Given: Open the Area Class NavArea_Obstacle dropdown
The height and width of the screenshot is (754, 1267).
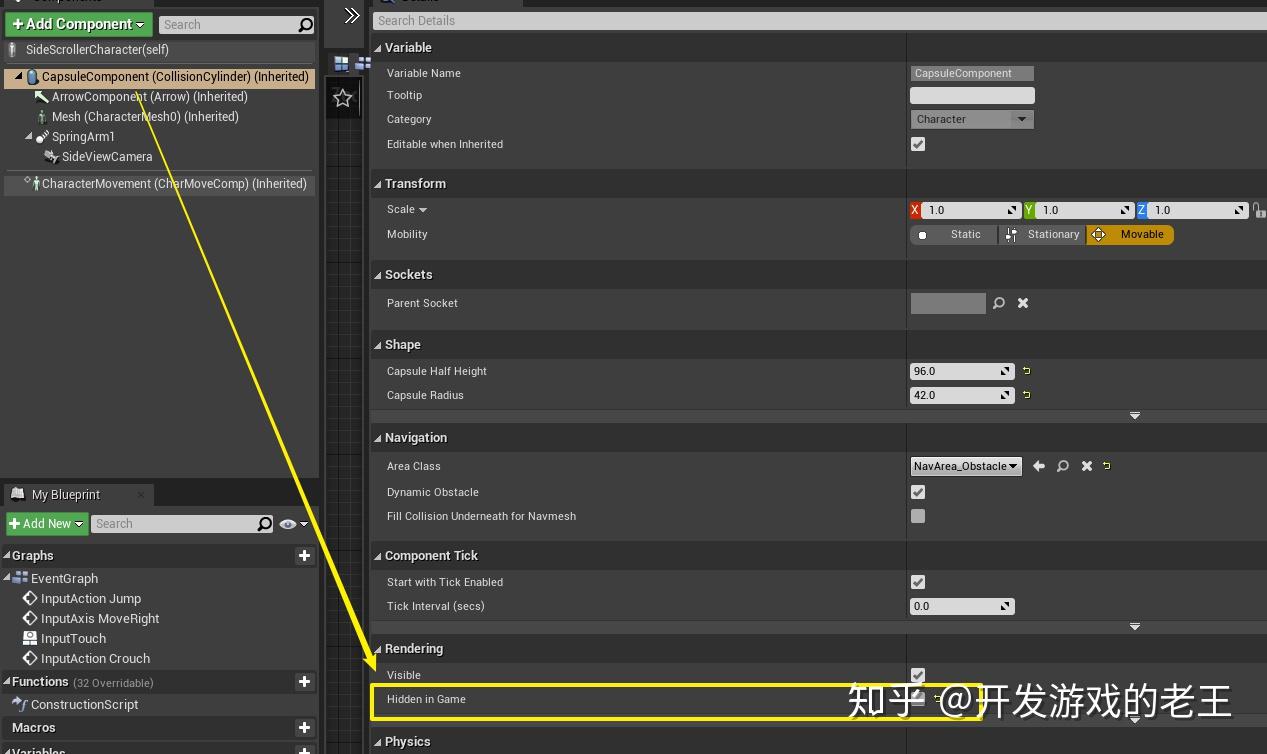Looking at the screenshot, I should (x=966, y=466).
